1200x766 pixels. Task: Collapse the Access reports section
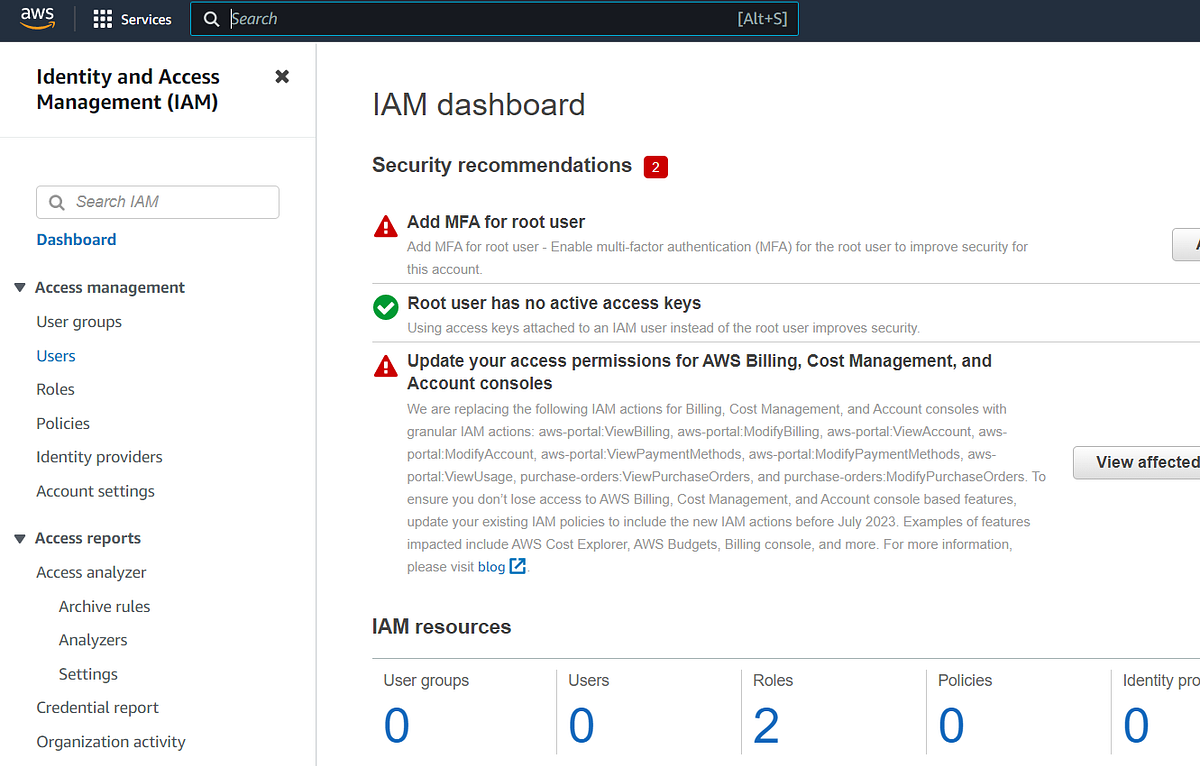tap(19, 537)
